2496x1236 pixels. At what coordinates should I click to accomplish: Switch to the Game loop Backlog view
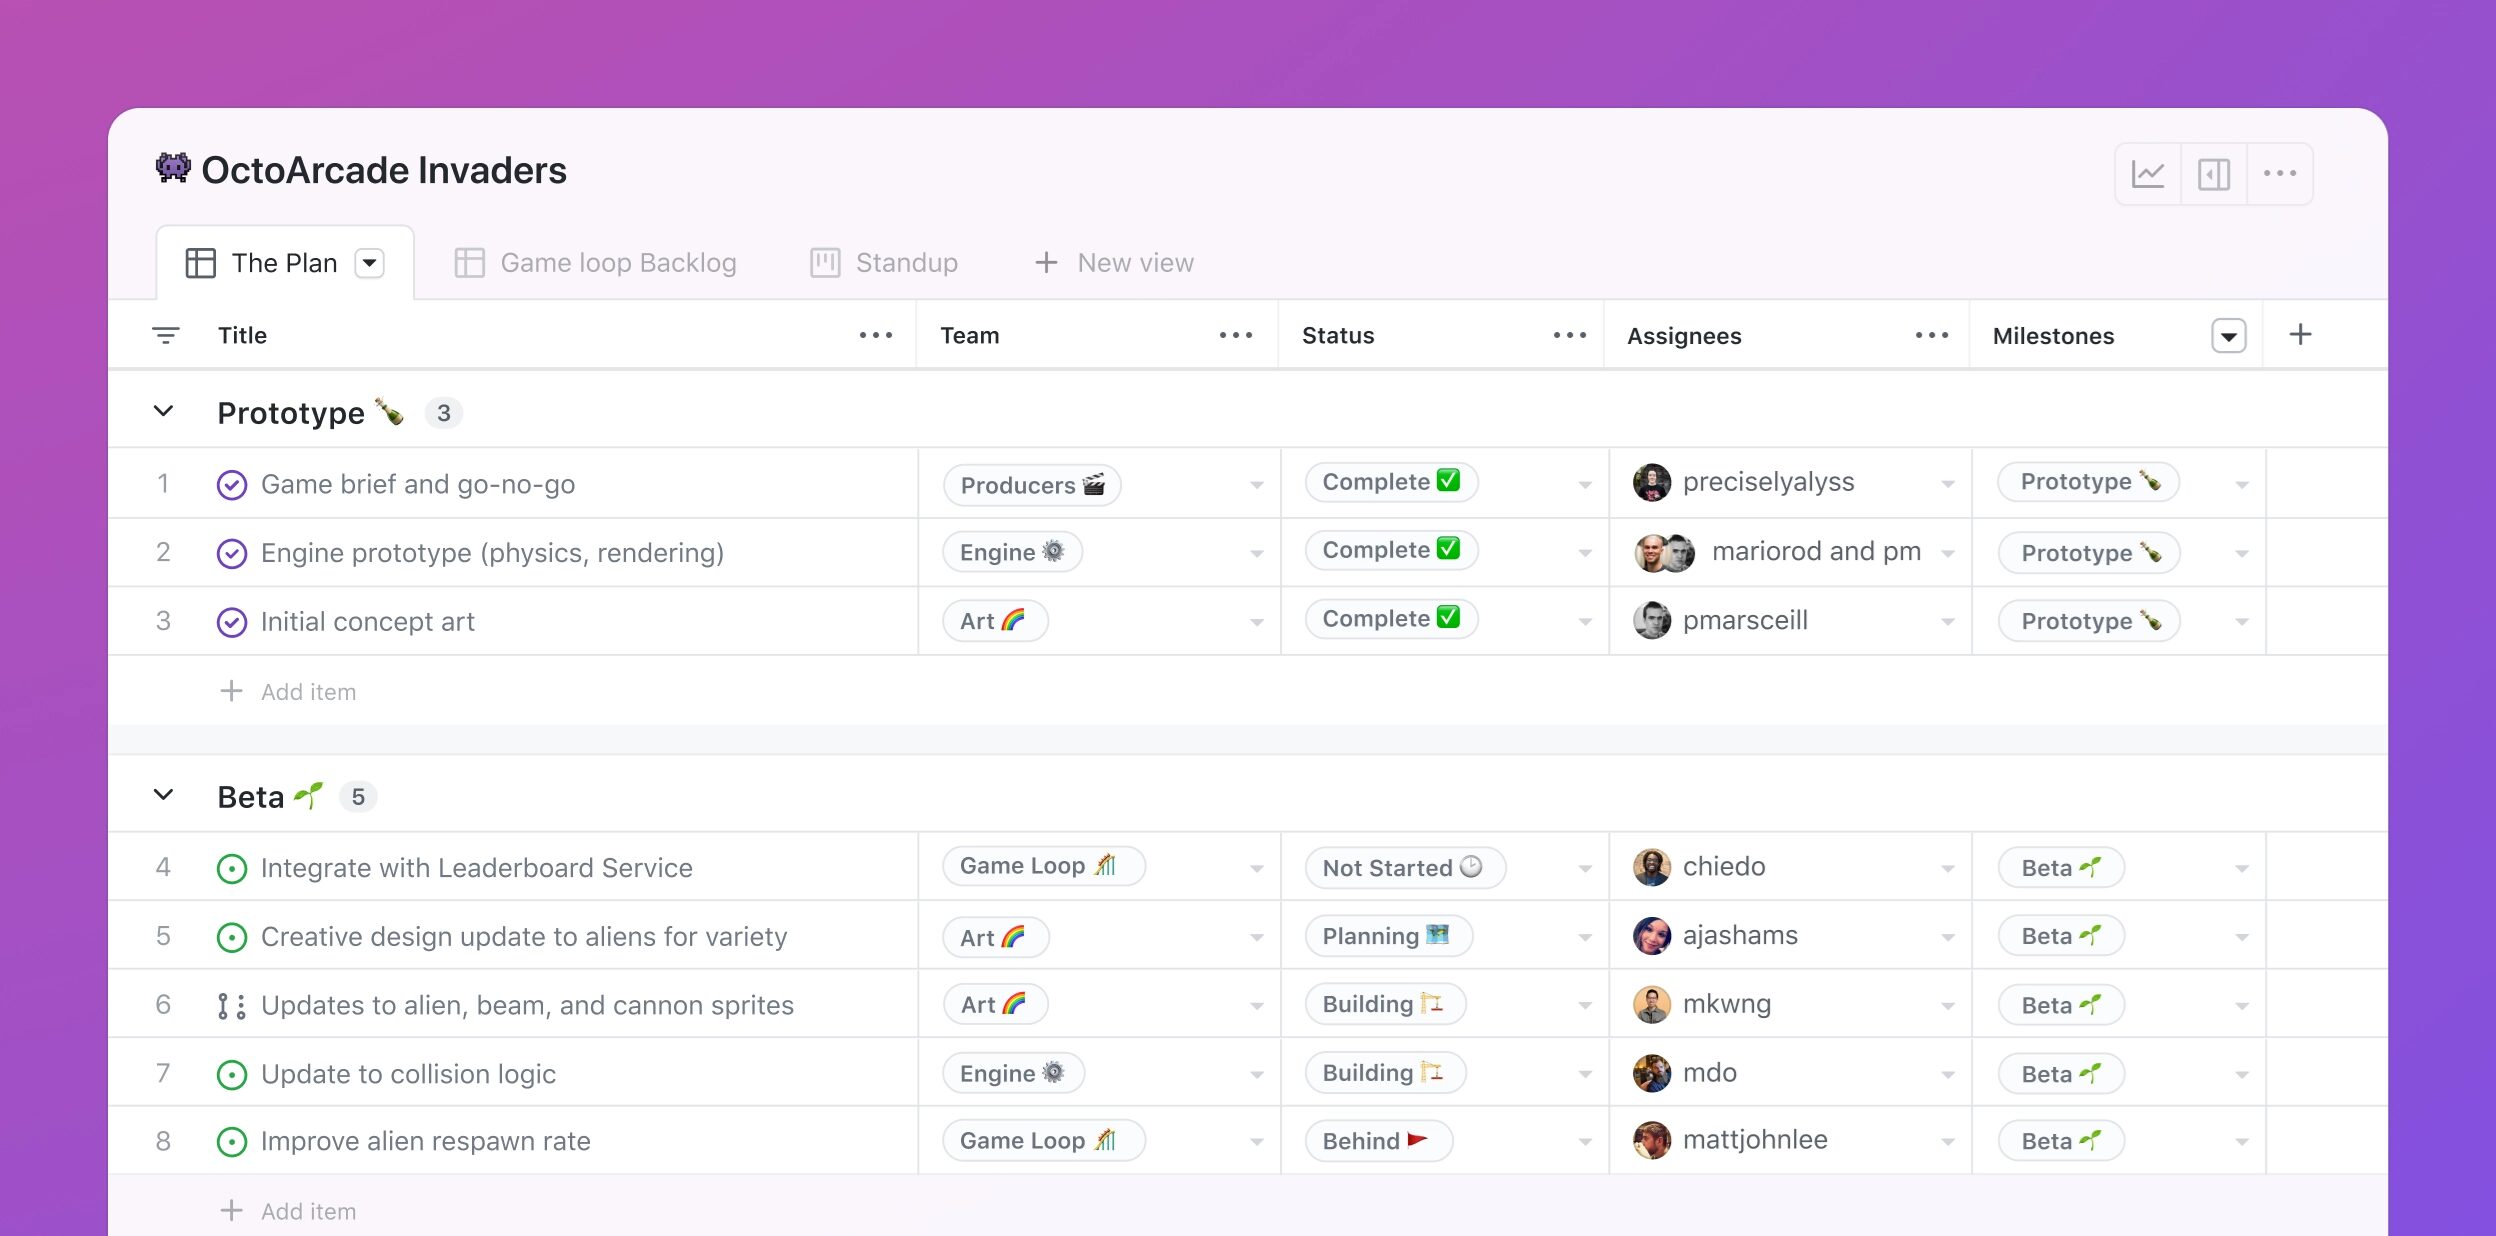pos(618,261)
